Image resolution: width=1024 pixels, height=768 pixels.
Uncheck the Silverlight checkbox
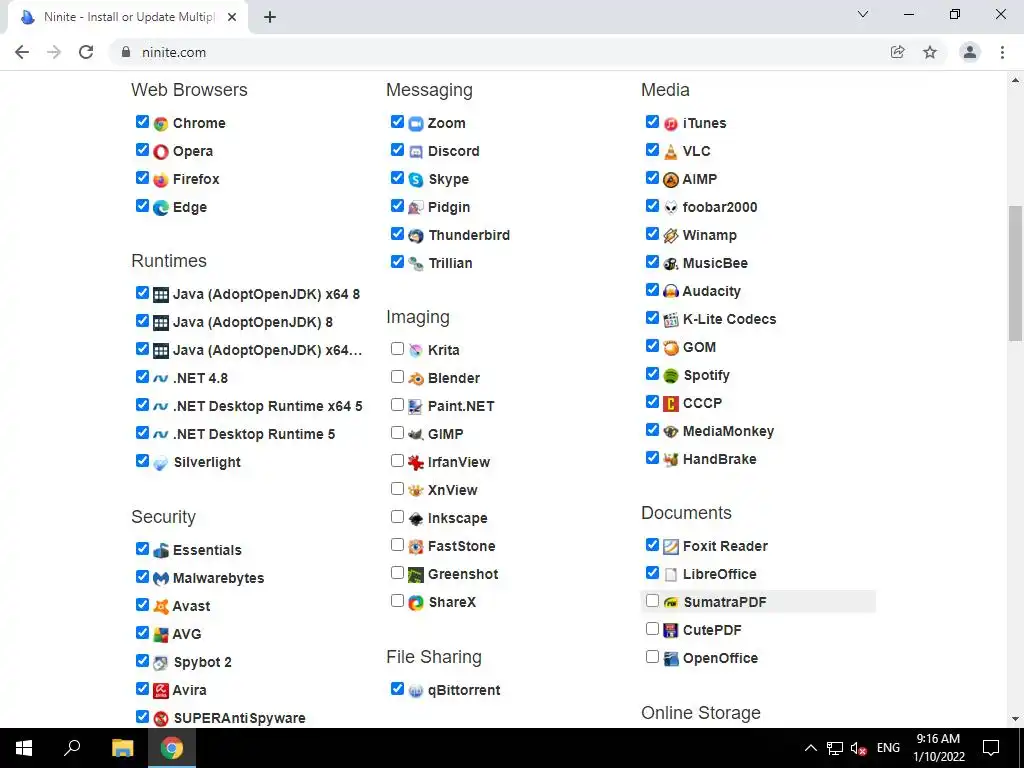[142, 461]
